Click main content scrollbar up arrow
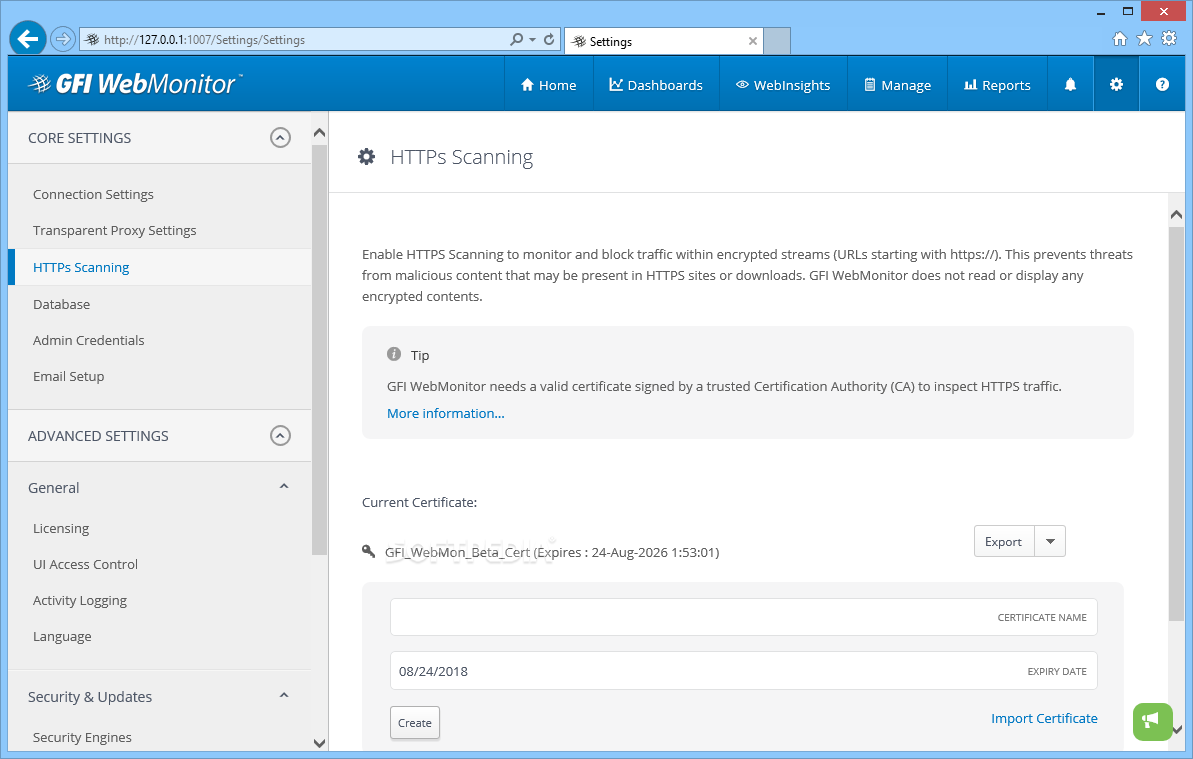 click(x=1176, y=215)
